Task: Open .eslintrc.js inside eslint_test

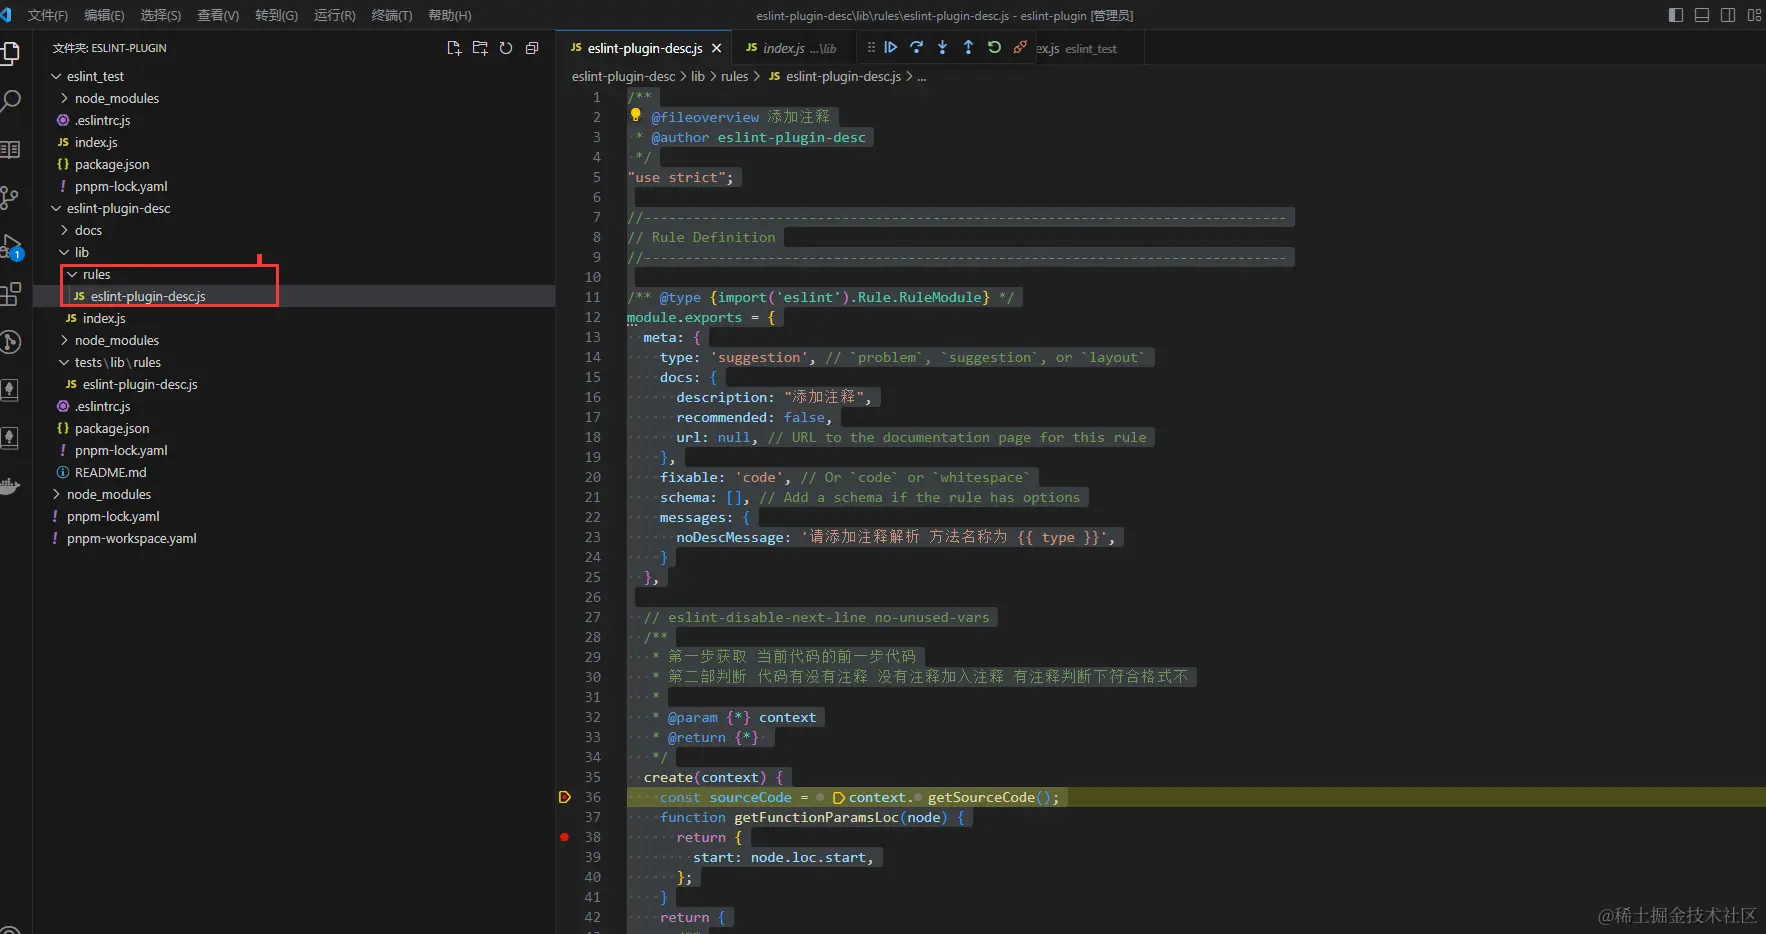Action: 102,120
